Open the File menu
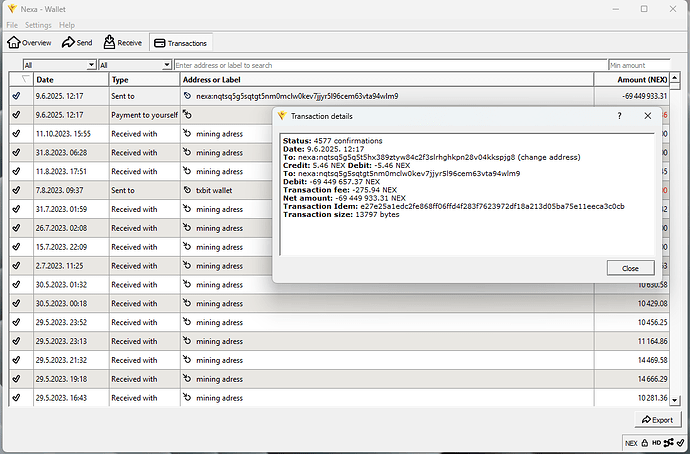This screenshot has width=690, height=454. click(x=12, y=25)
